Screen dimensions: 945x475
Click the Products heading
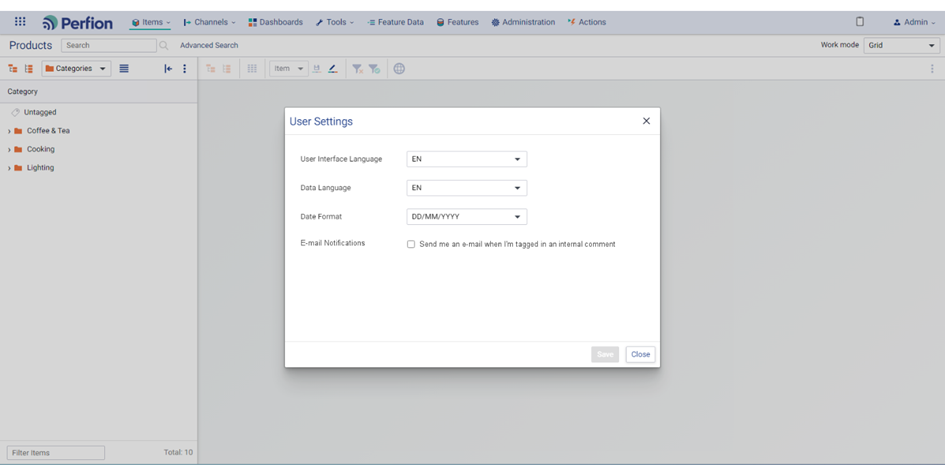pos(30,45)
